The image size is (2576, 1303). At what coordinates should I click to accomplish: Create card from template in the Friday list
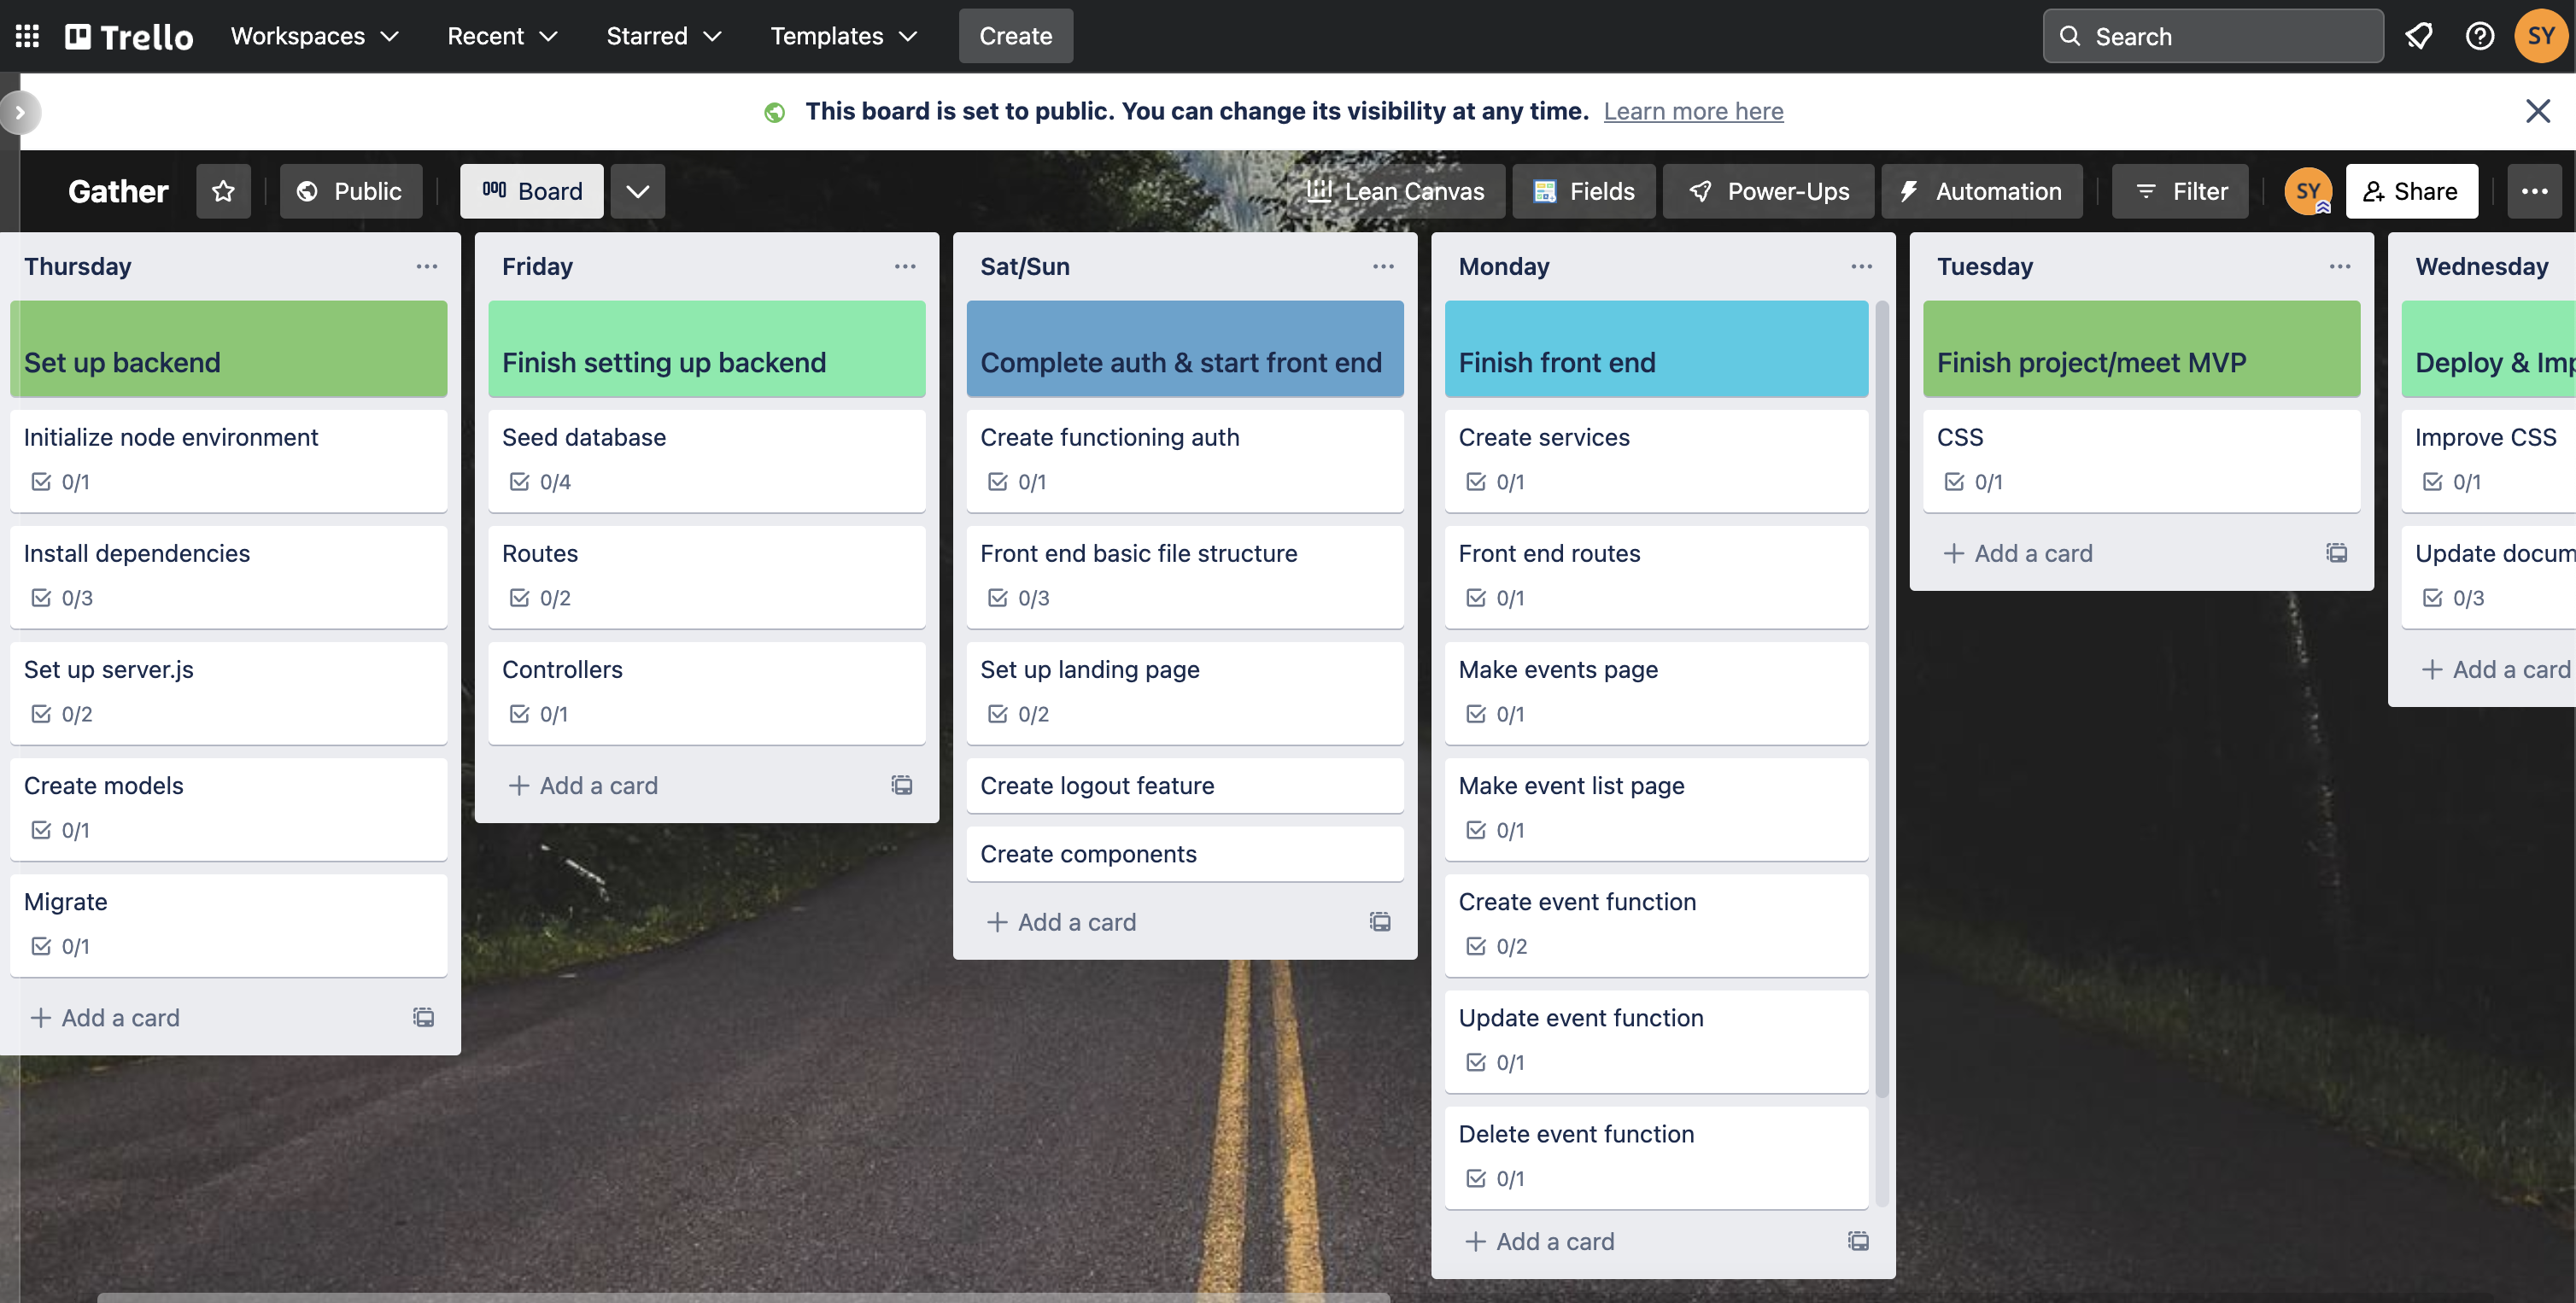[x=902, y=785]
